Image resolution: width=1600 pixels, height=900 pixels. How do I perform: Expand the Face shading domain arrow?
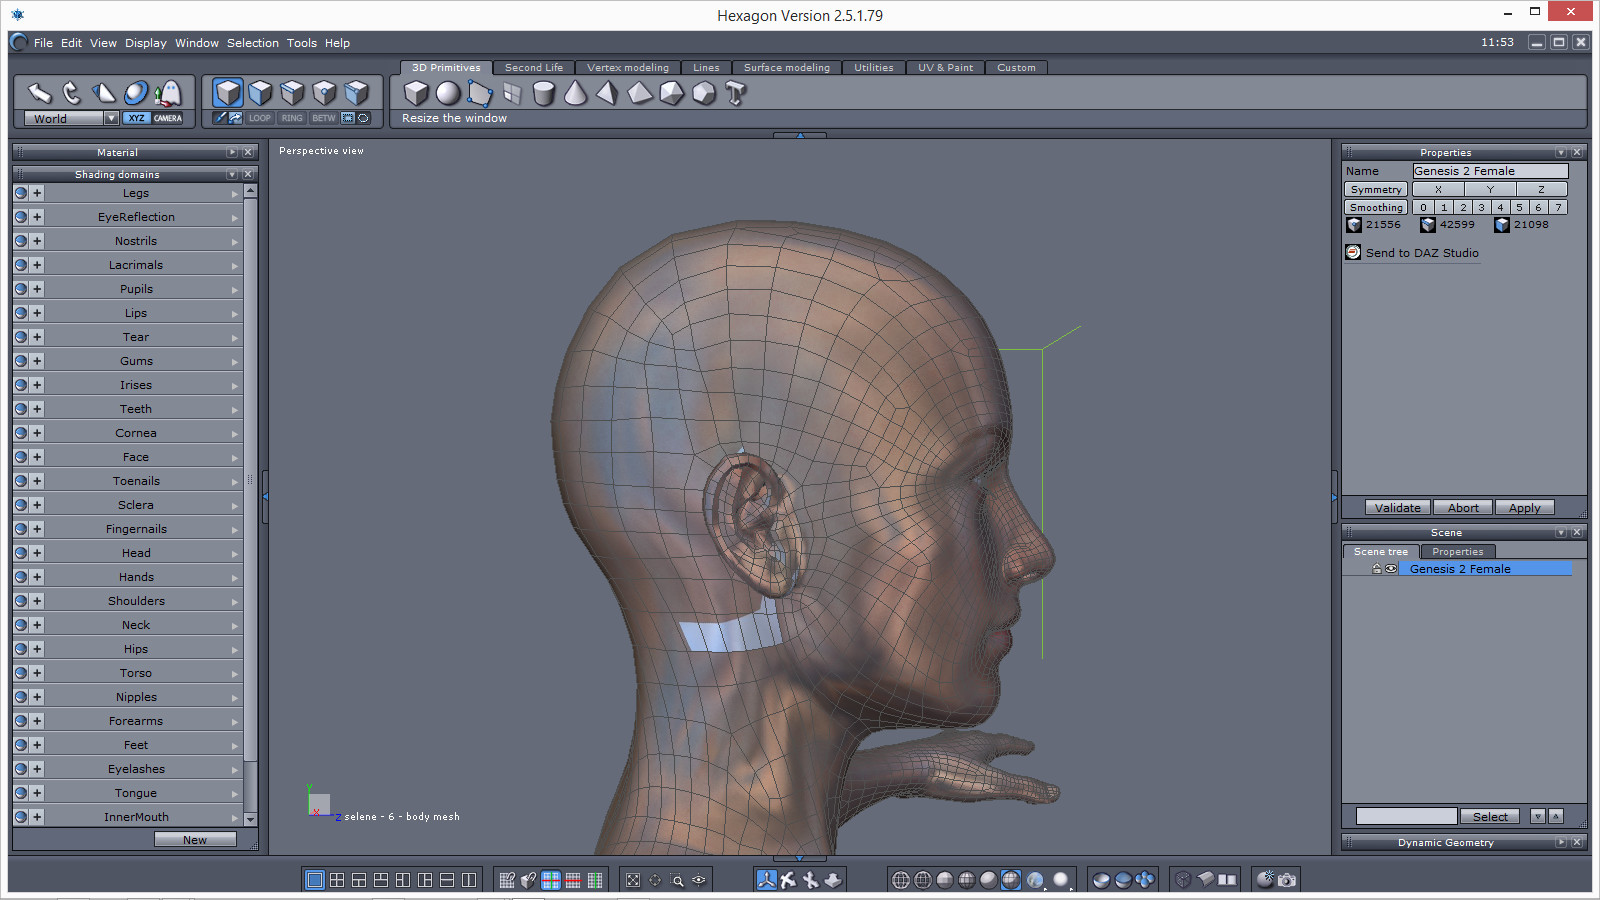[x=235, y=457]
